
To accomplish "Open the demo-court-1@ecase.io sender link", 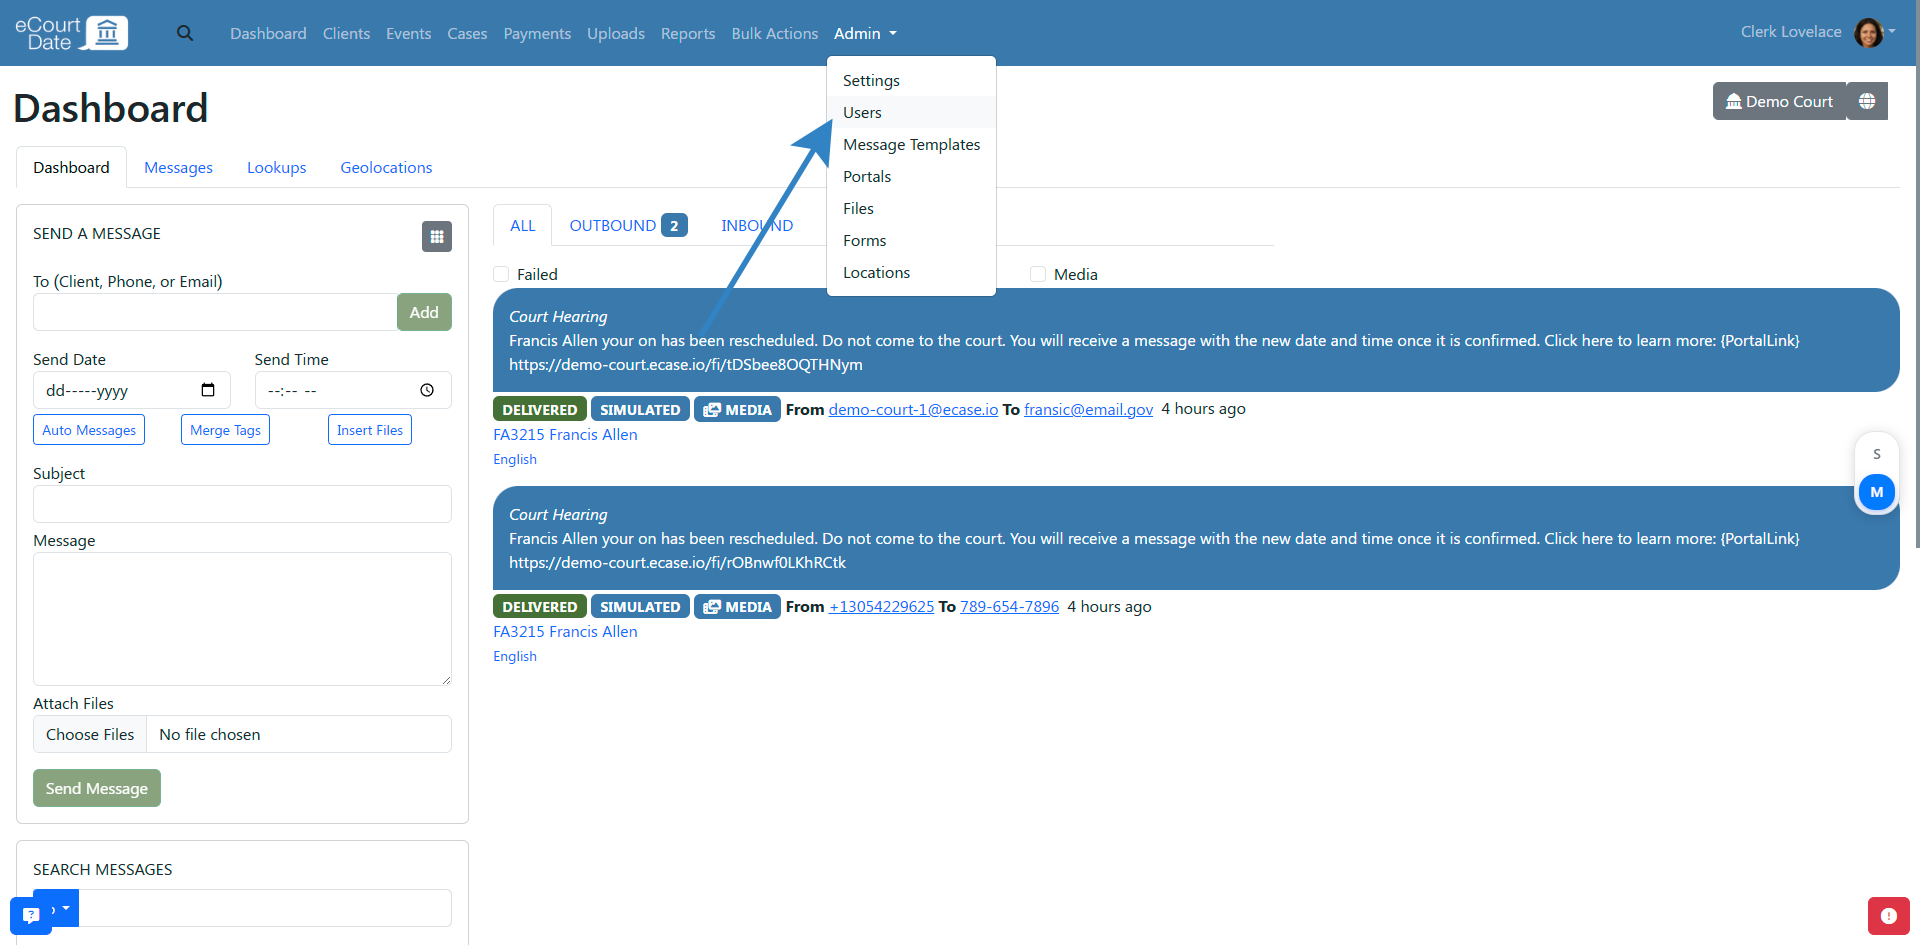I will (913, 409).
